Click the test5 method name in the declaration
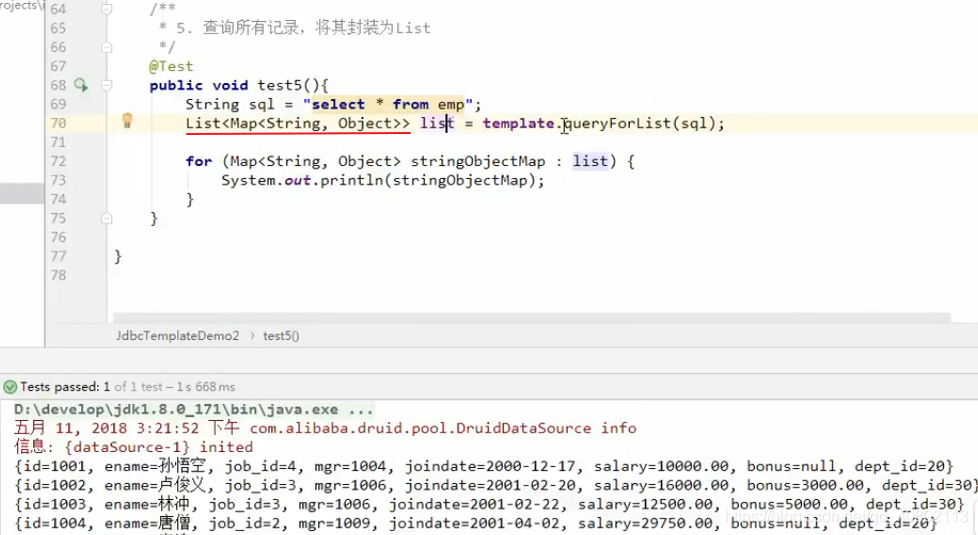Viewport: 978px width, 535px height. pyautogui.click(x=279, y=85)
